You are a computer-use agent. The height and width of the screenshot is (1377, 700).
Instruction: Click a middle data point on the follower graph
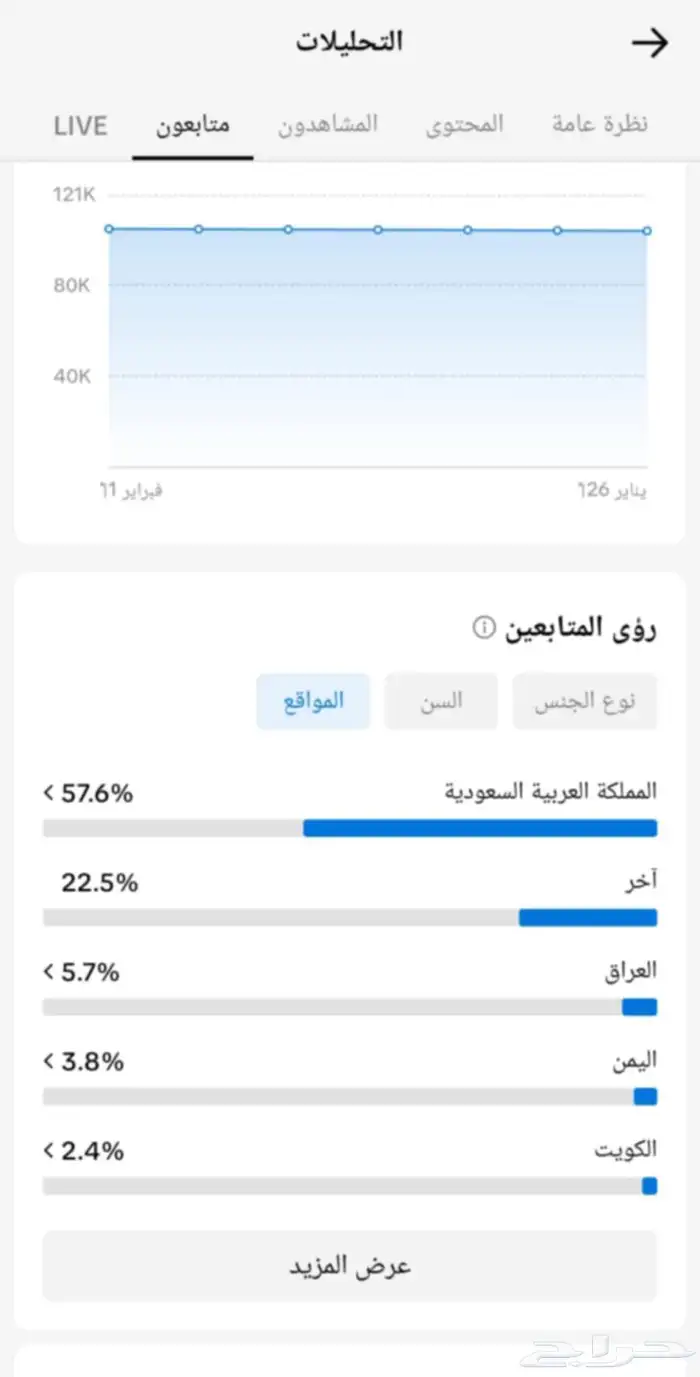(x=376, y=230)
